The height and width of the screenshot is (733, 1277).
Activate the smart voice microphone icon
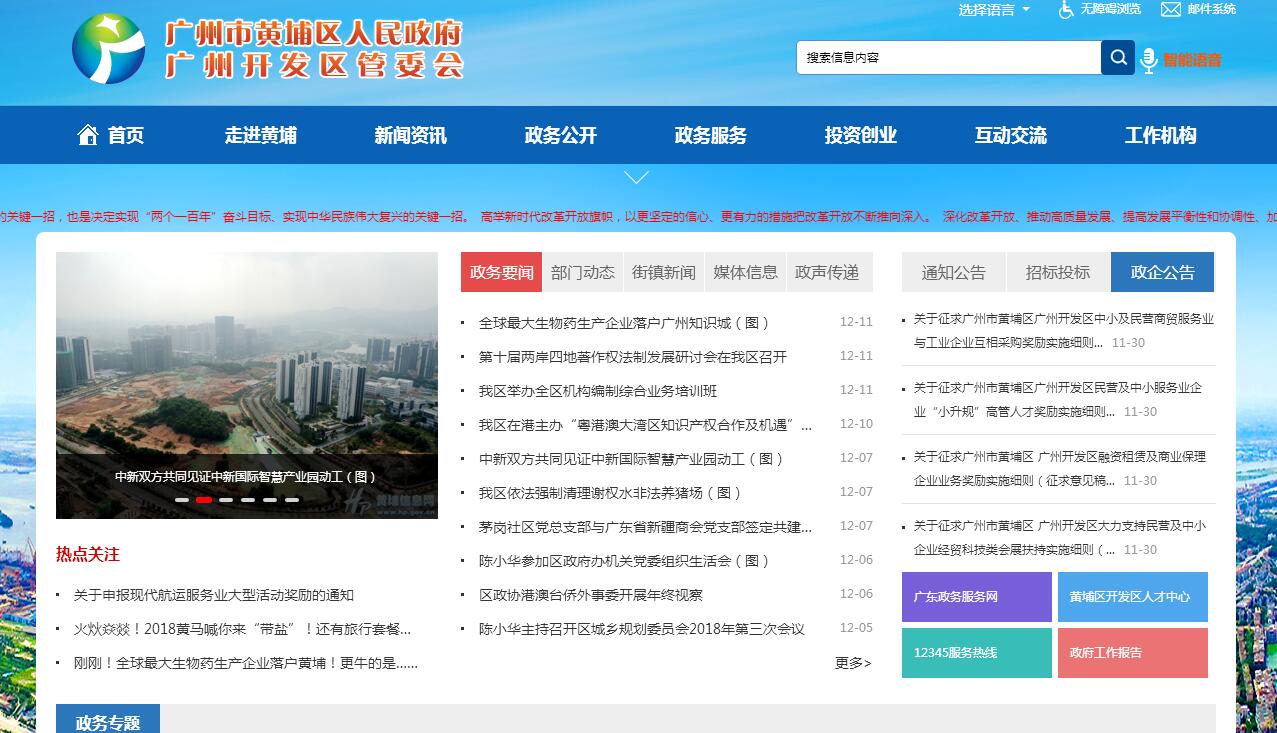[1149, 60]
